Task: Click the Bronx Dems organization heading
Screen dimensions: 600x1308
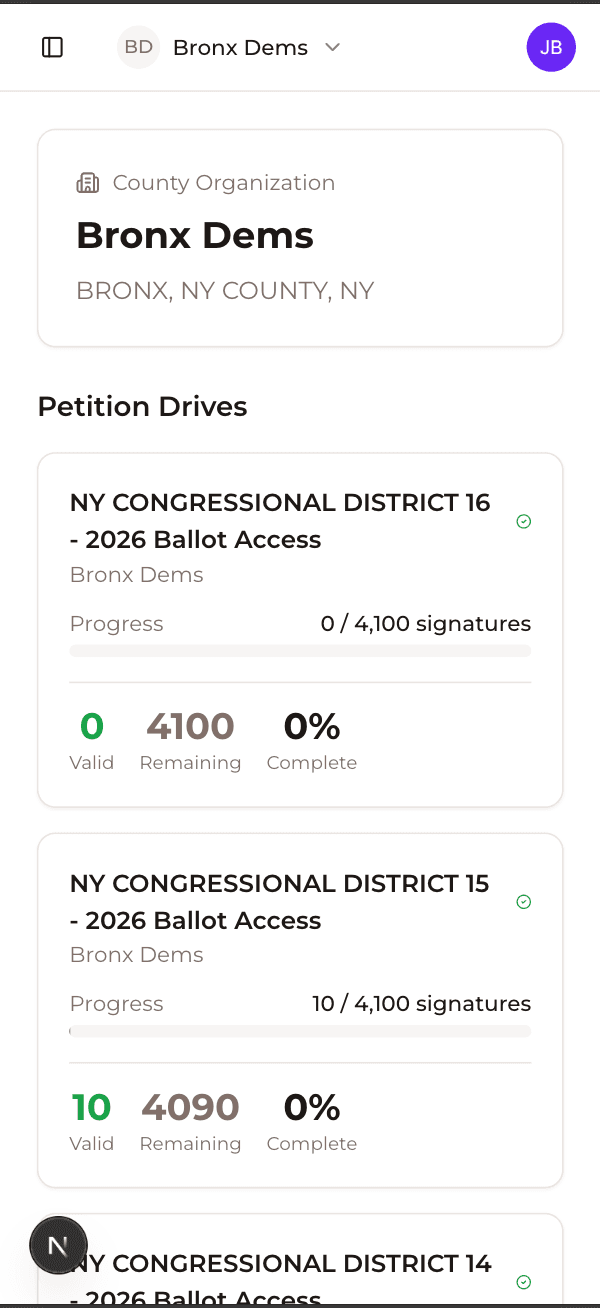Action: pos(195,236)
